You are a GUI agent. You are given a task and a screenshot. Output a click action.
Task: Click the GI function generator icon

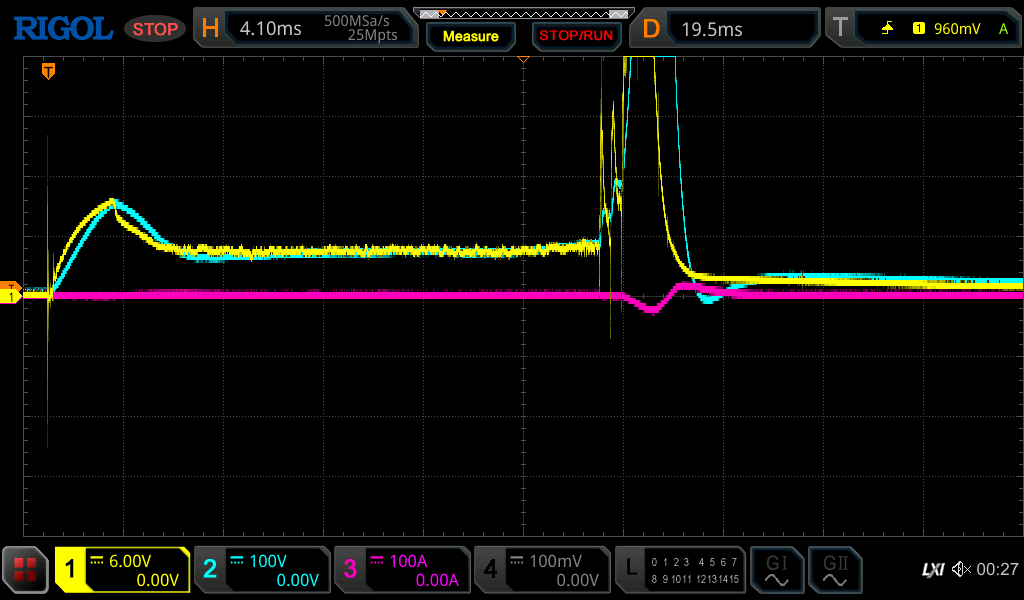point(776,570)
